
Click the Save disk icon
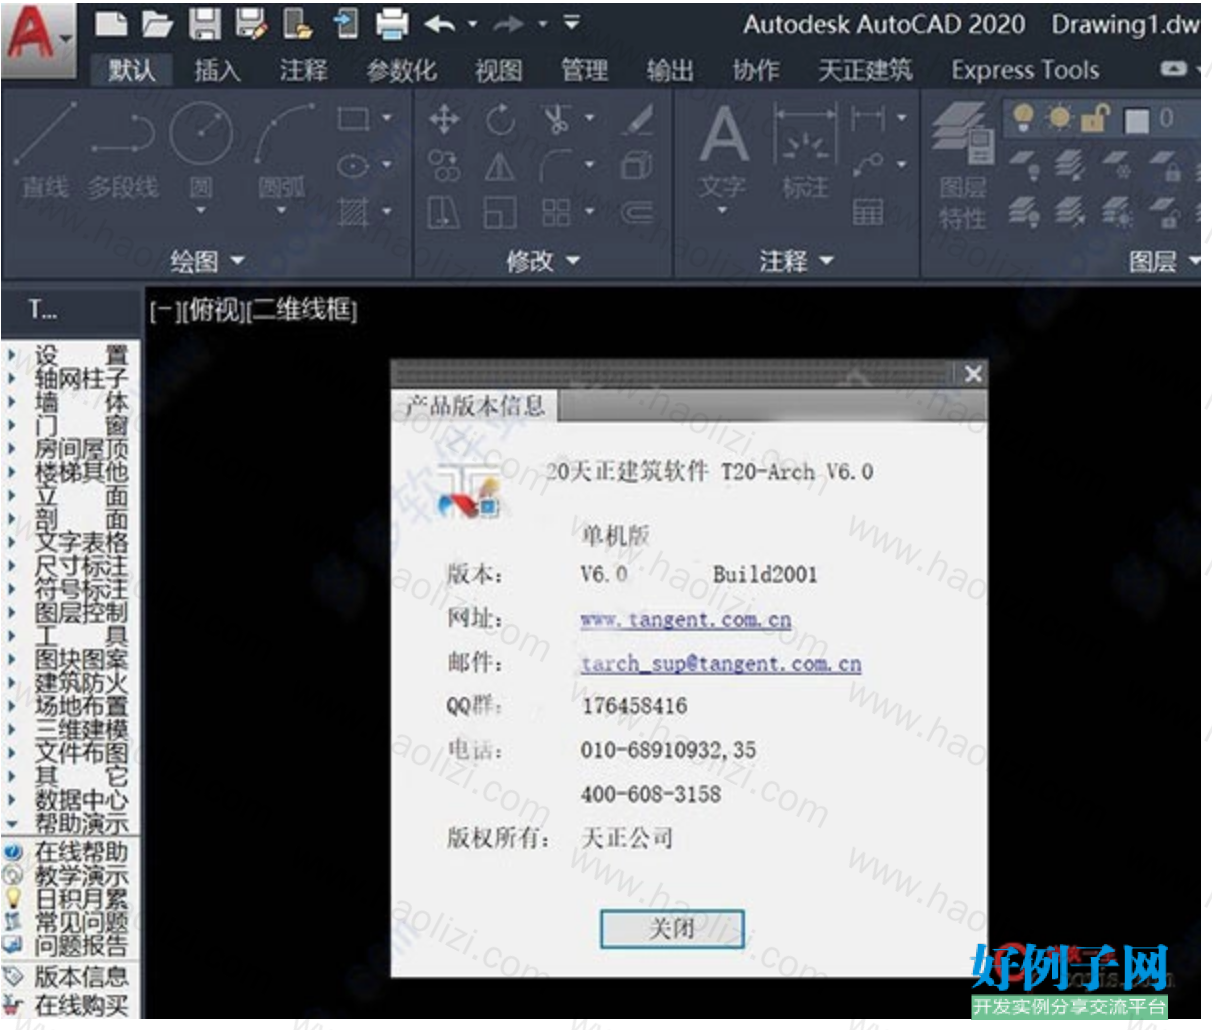coord(204,23)
